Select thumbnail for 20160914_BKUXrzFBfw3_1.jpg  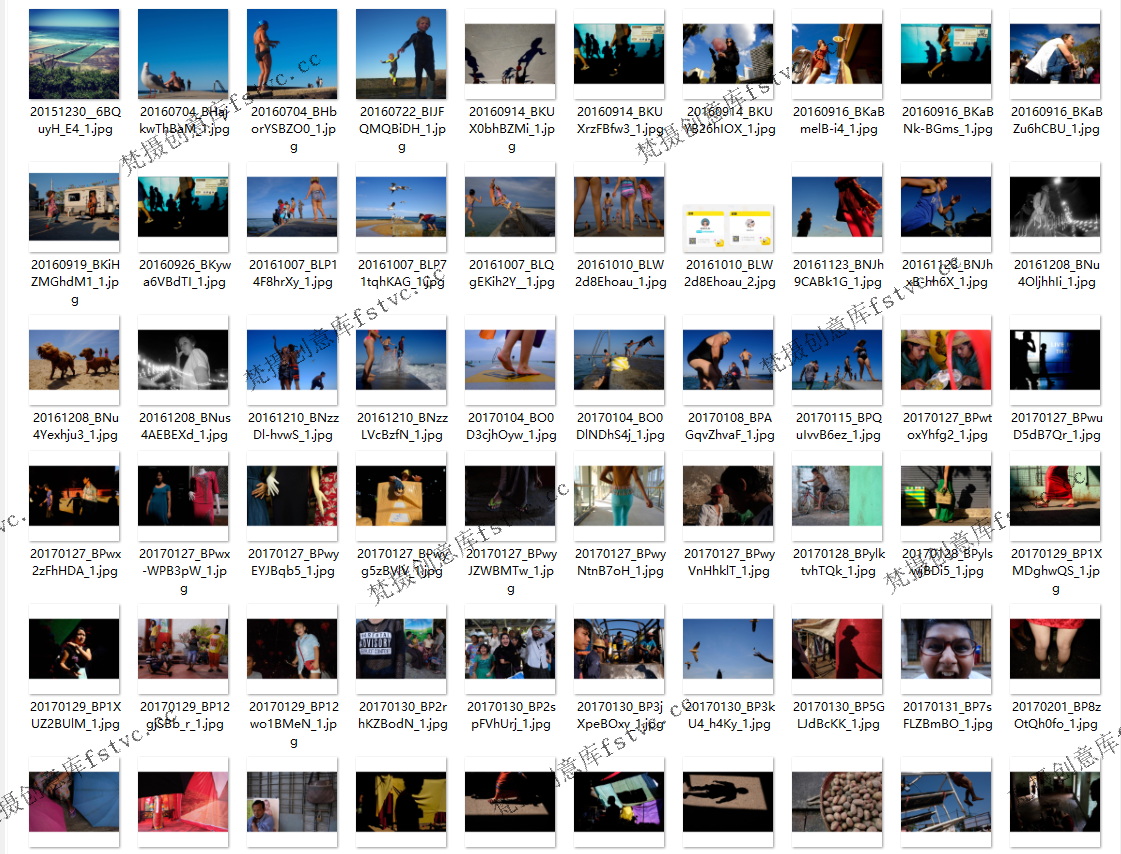619,54
